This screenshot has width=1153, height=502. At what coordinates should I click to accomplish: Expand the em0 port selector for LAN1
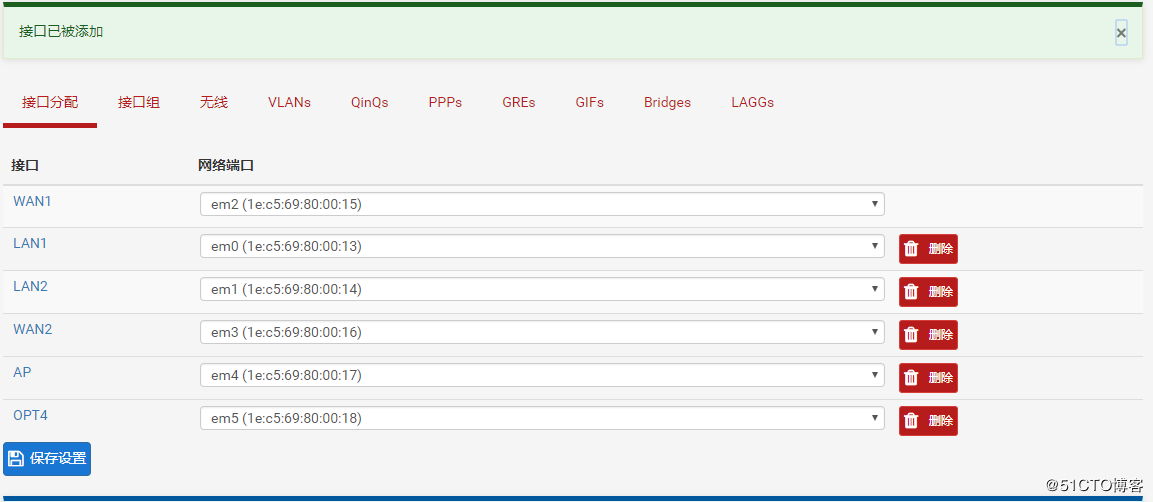[542, 247]
